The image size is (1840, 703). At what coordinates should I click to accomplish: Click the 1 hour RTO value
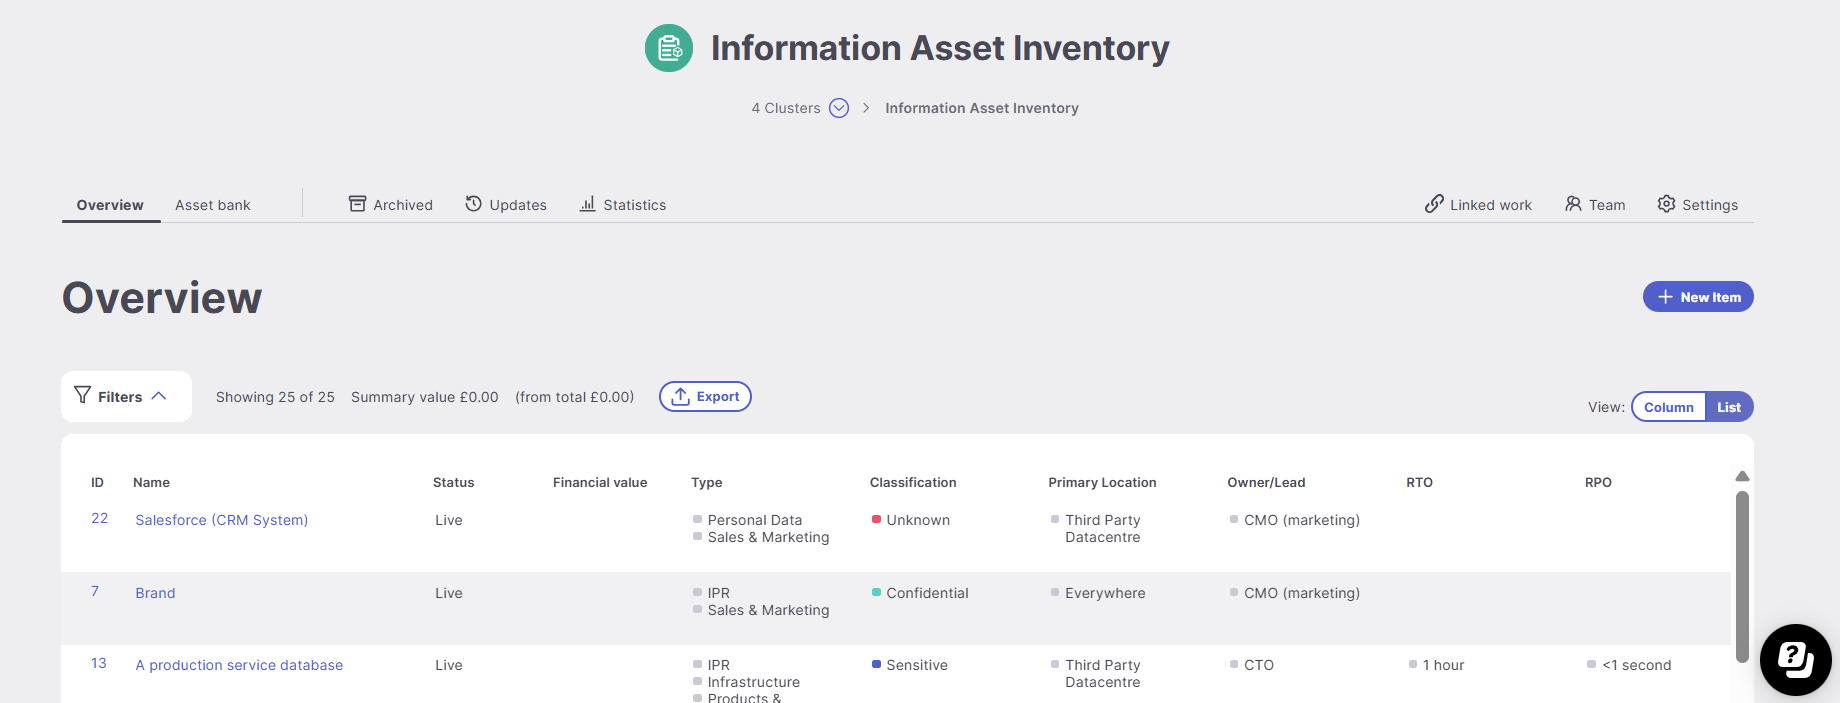click(x=1443, y=665)
